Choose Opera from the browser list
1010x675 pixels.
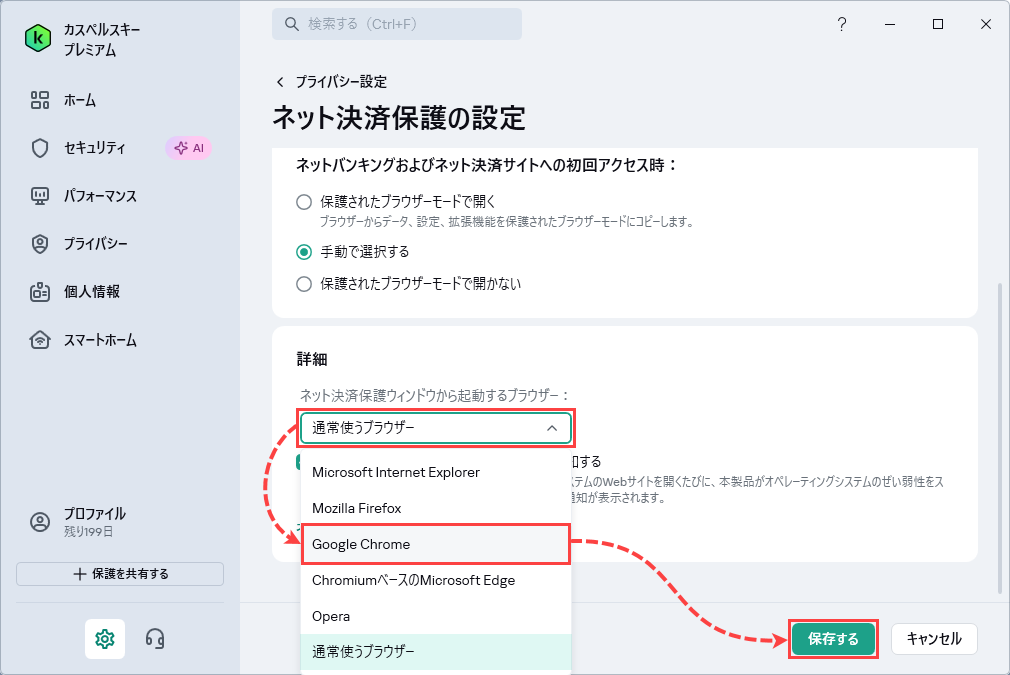[x=436, y=616]
